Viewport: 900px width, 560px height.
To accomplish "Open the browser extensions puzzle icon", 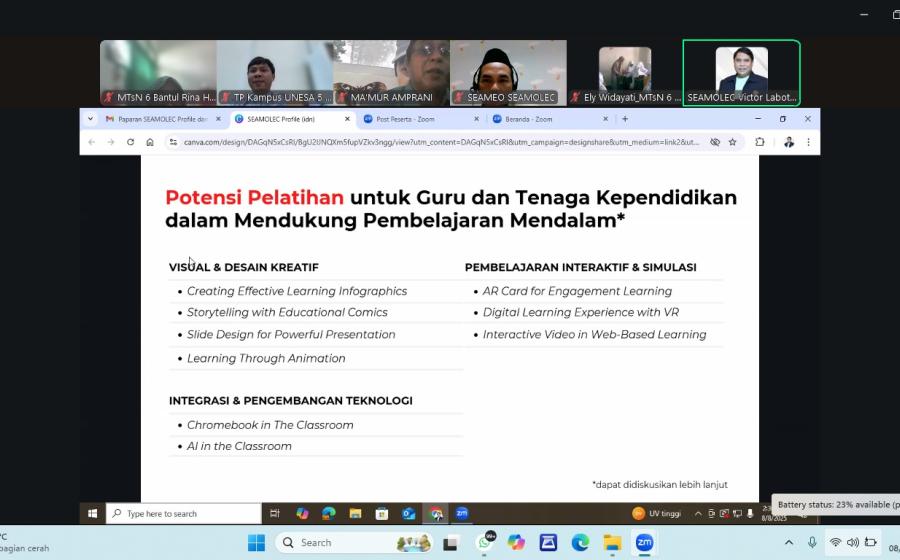I will click(760, 142).
